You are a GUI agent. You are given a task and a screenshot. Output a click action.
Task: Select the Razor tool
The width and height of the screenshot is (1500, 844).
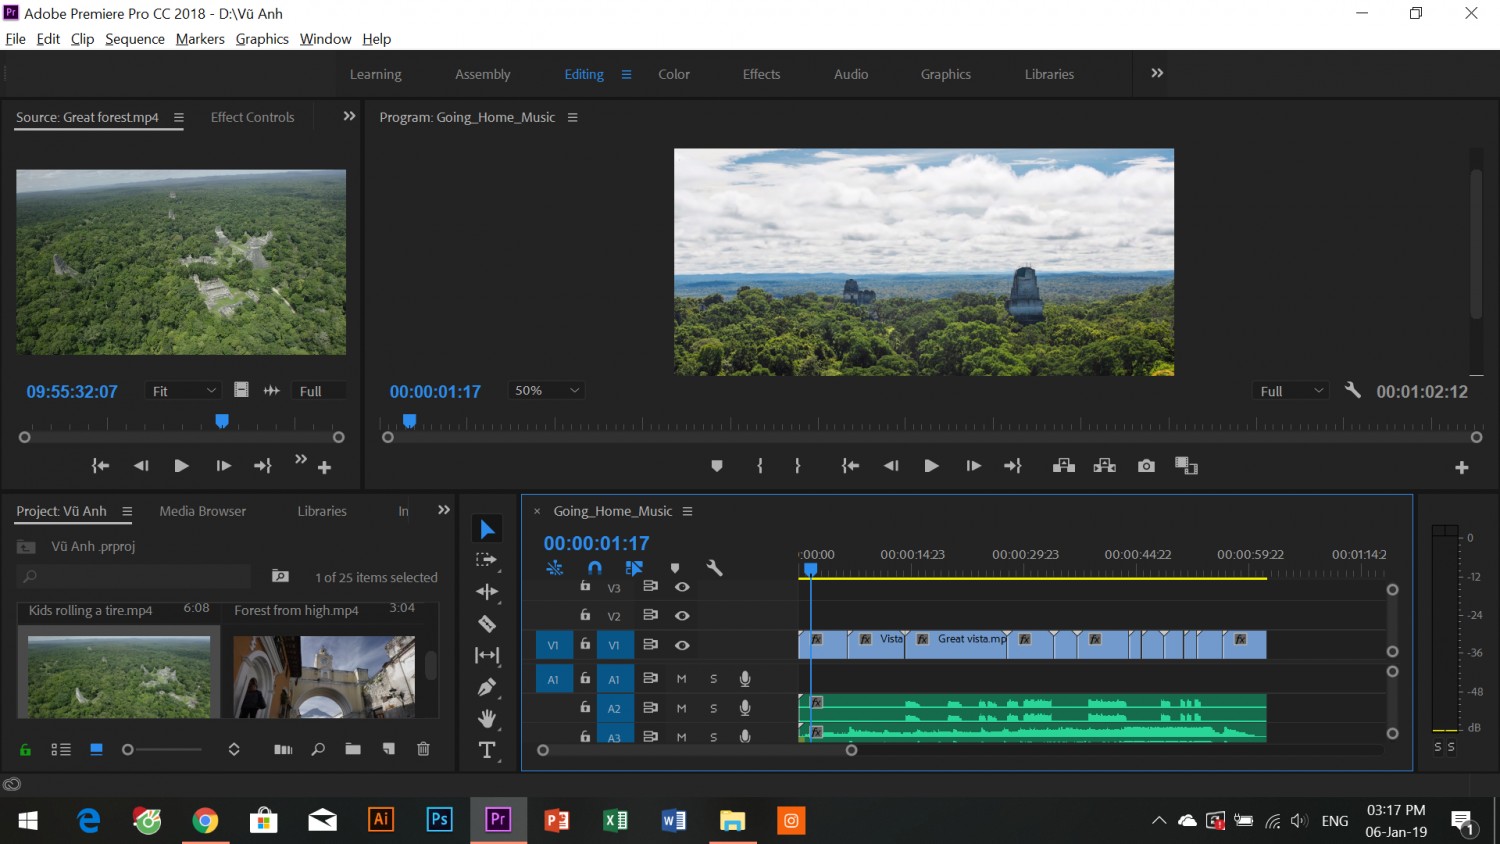click(x=487, y=624)
